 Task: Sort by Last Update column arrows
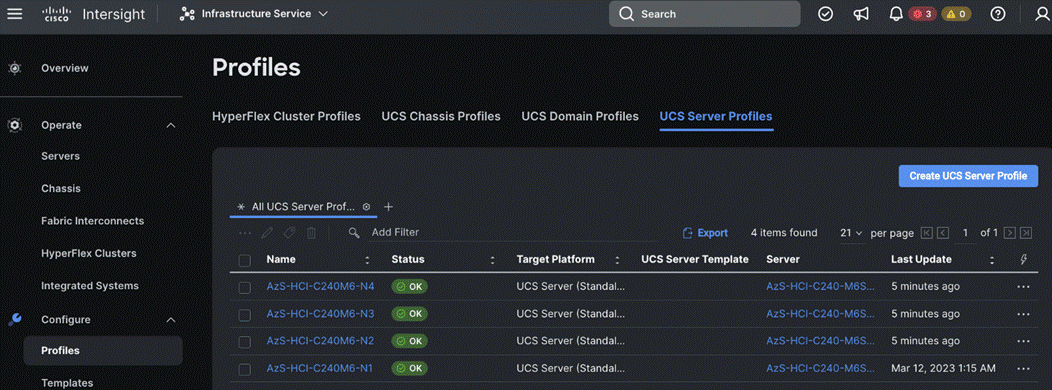[x=992, y=260]
